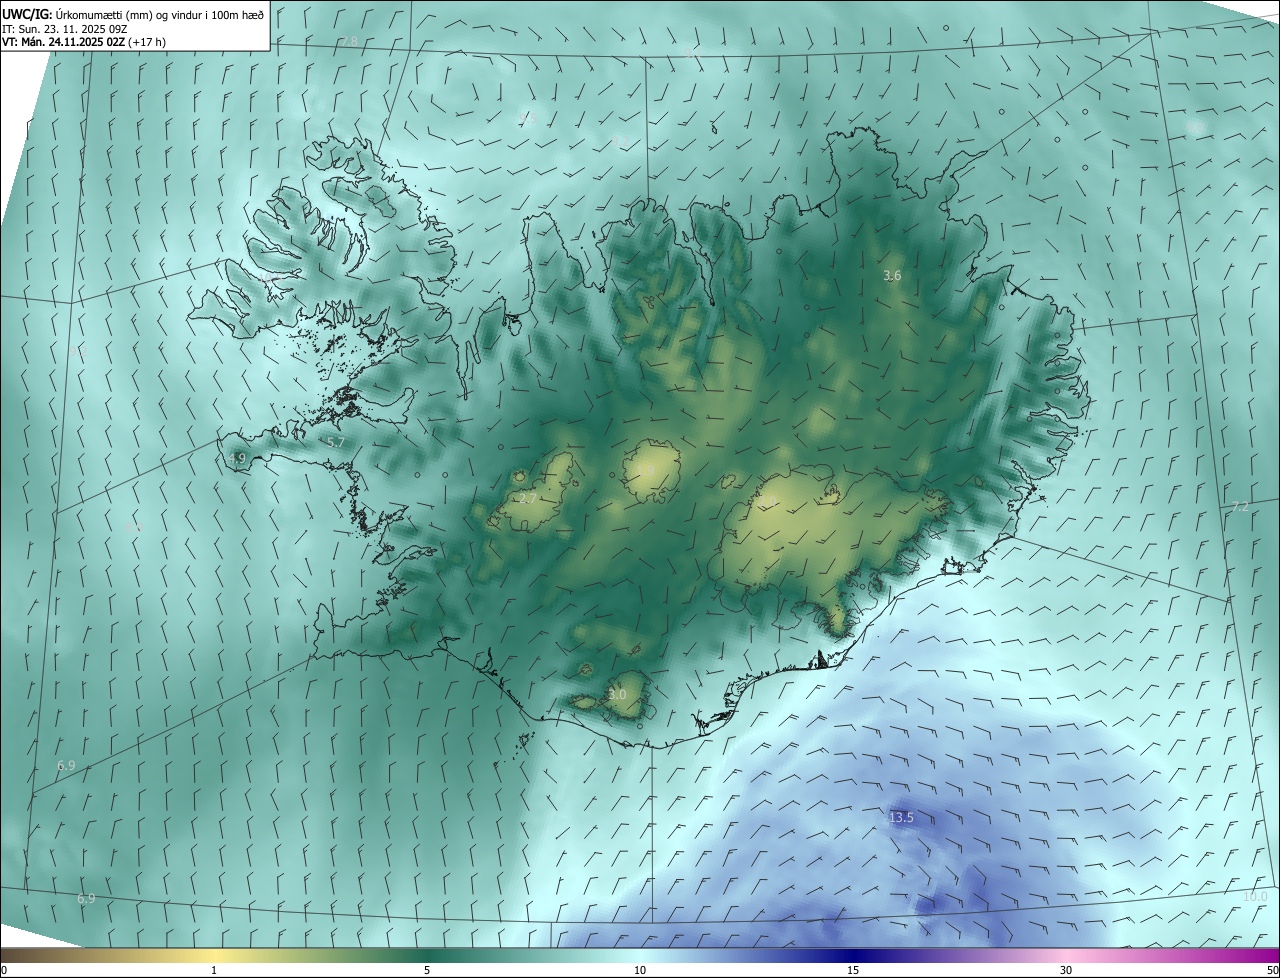The image size is (1280, 978).
Task: Click the 0 tick on the color scale
Action: 4,970
